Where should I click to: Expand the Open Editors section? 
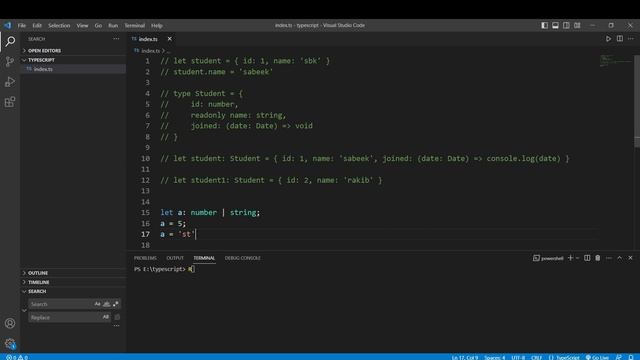coord(73,51)
